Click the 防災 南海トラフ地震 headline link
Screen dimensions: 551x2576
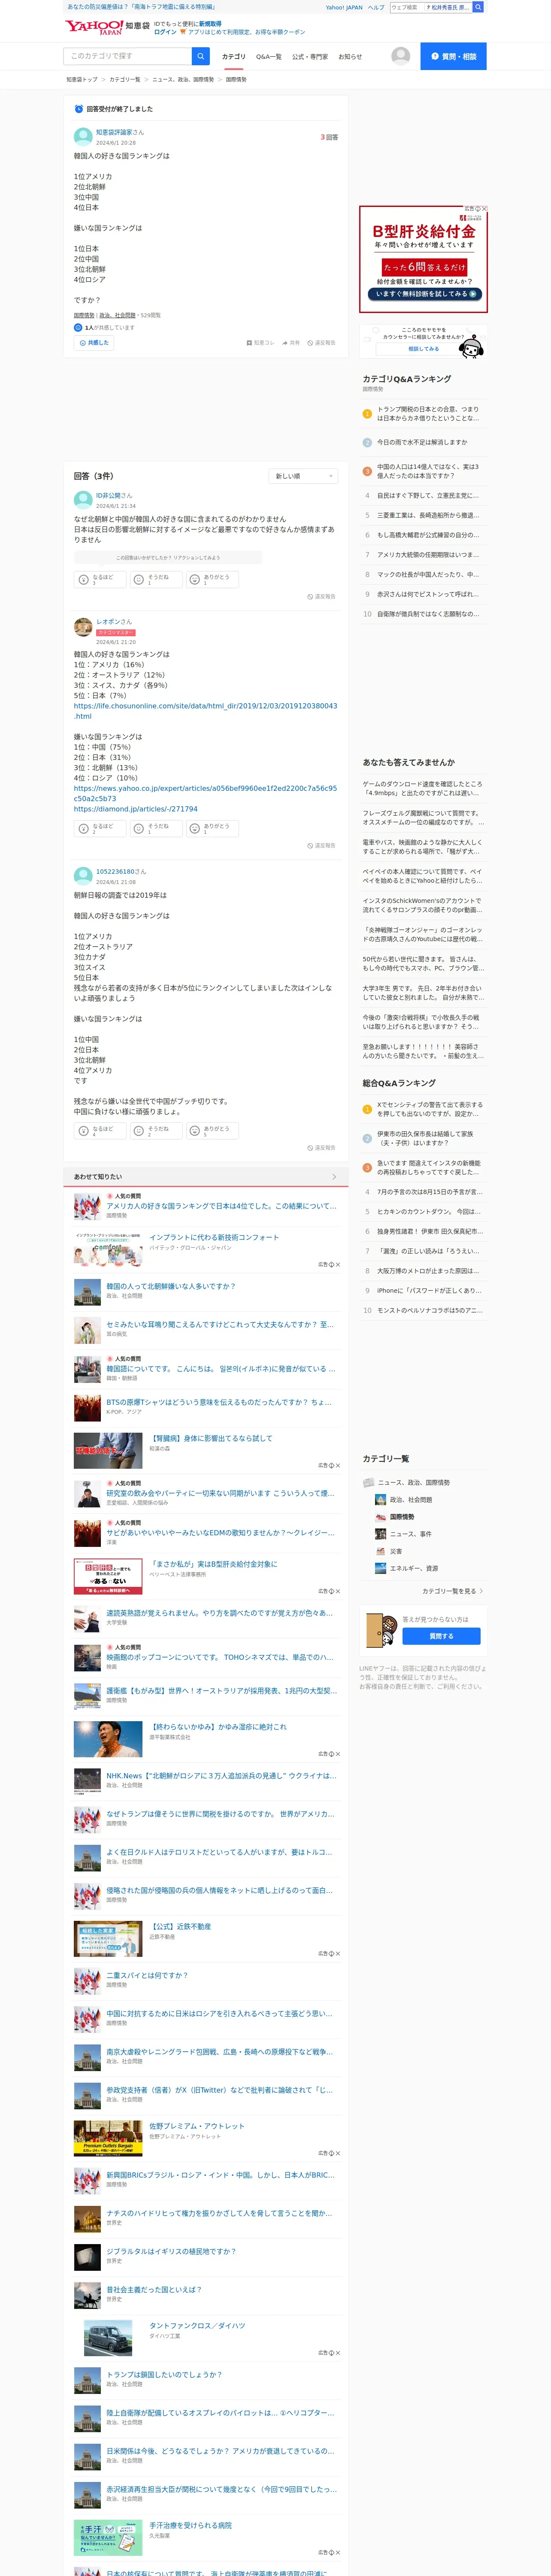click(x=141, y=7)
